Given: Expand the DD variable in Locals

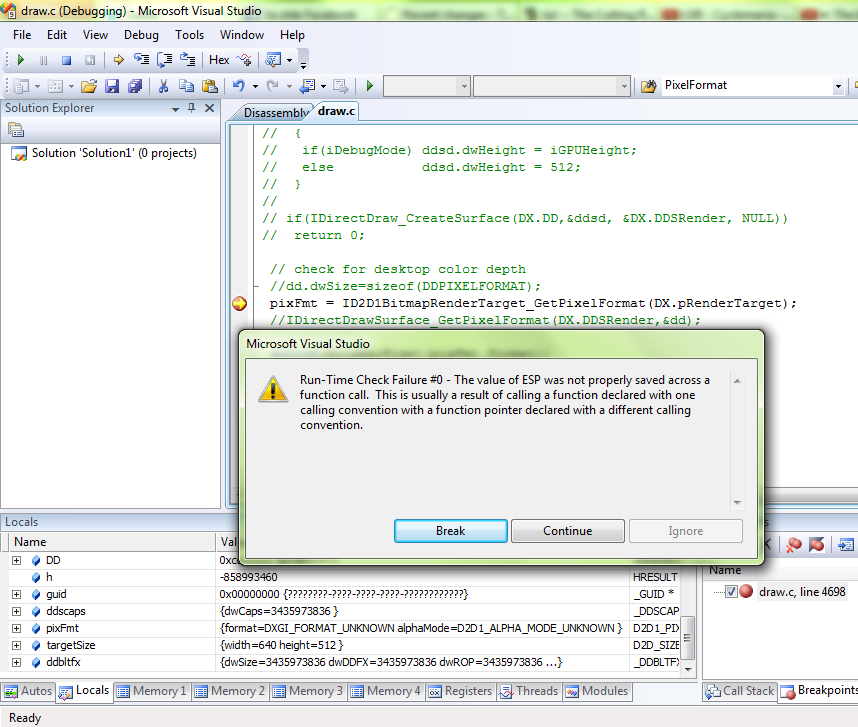Looking at the screenshot, I should 16,560.
